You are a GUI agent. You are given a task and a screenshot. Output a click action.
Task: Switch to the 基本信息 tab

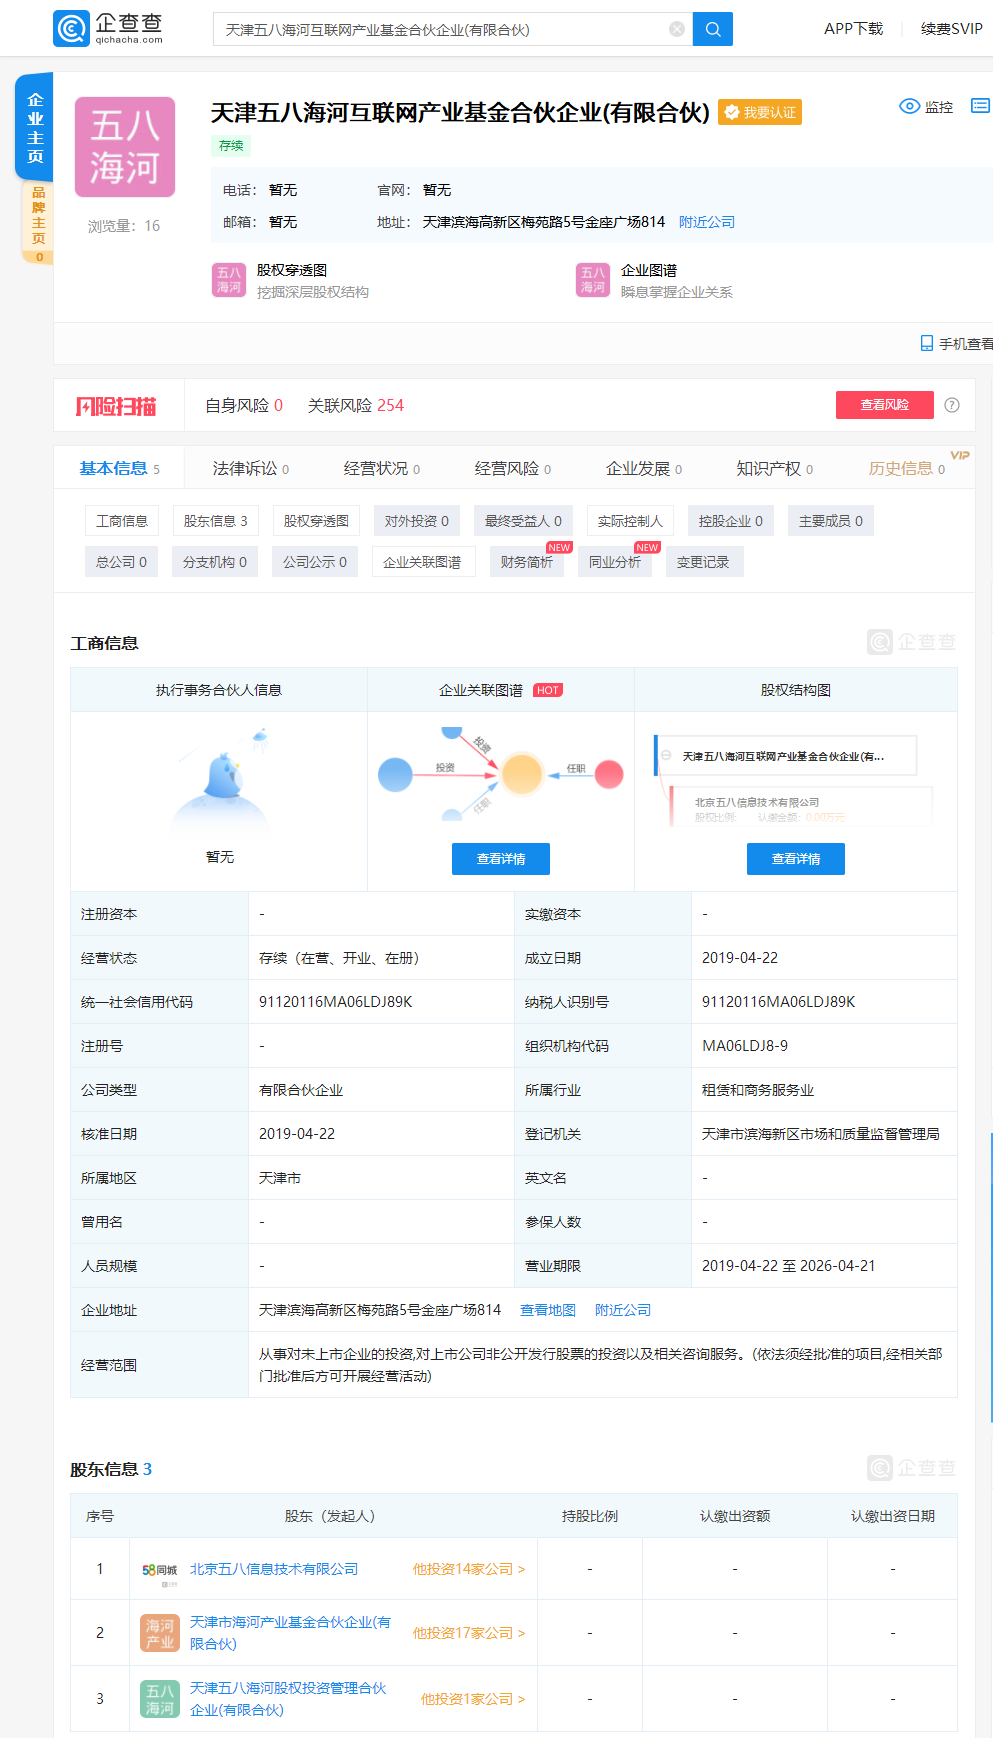tap(119, 468)
